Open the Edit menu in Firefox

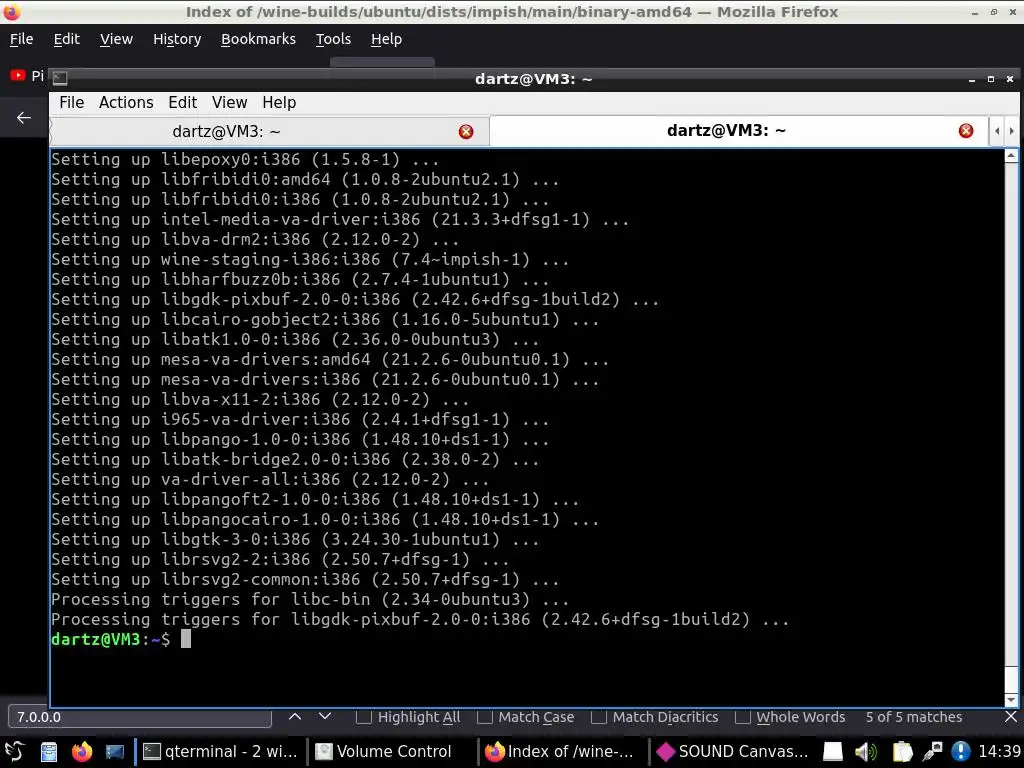67,39
